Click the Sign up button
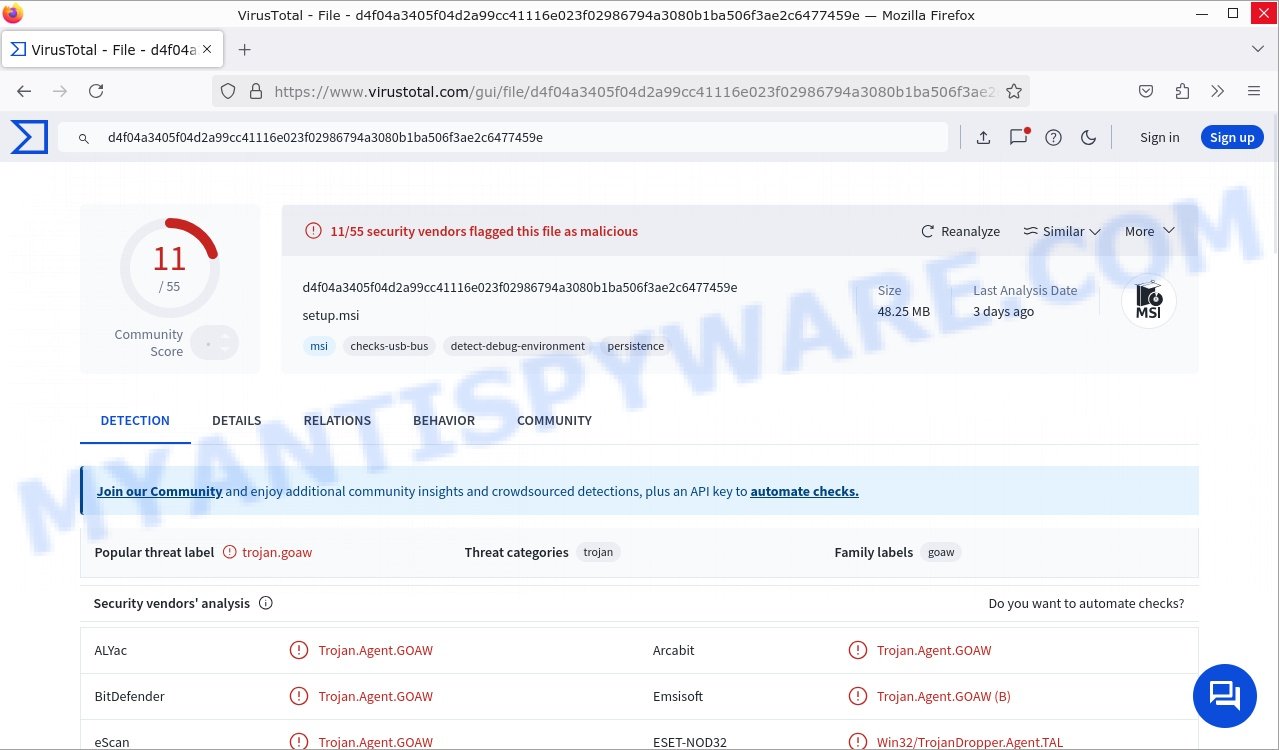This screenshot has height=750, width=1279. (1232, 138)
